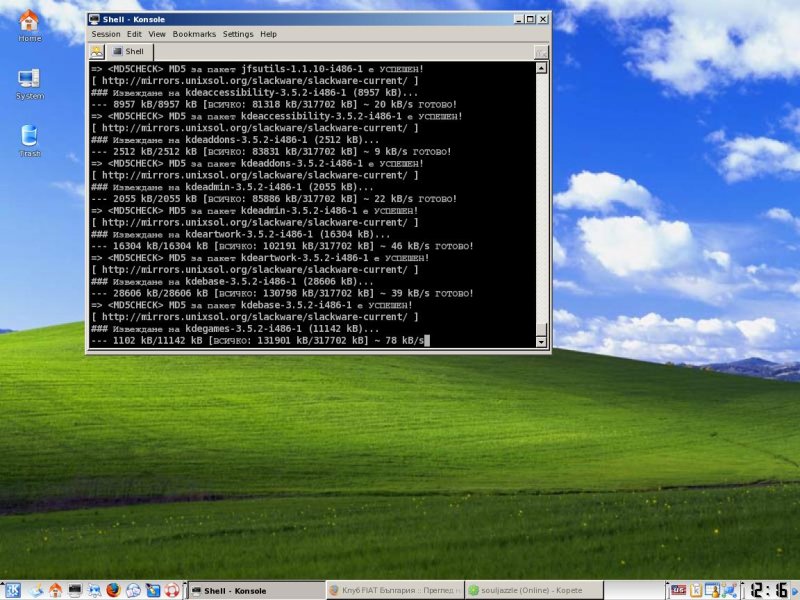The height and width of the screenshot is (600, 800).
Task: Switch the US keyboard layout indicator
Action: (679, 590)
